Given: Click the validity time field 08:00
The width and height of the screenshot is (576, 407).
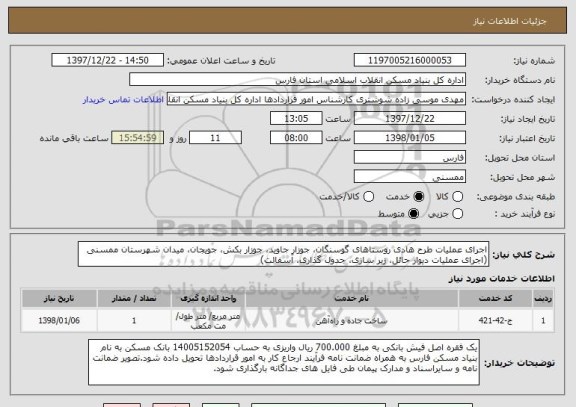Looking at the screenshot, I should [296, 138].
